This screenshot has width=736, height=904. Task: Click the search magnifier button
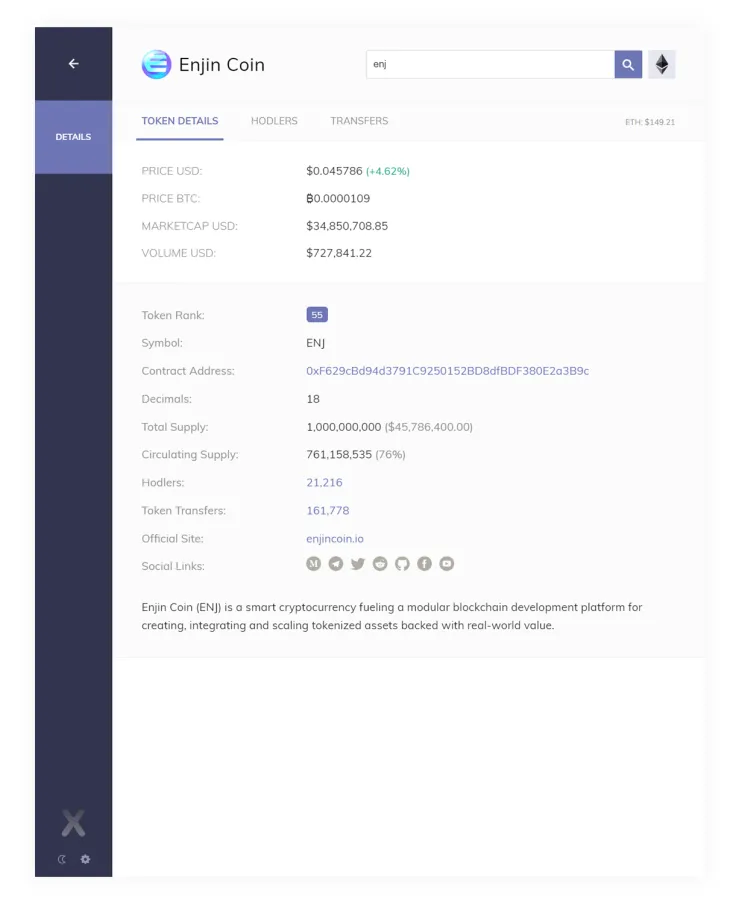pyautogui.click(x=628, y=65)
